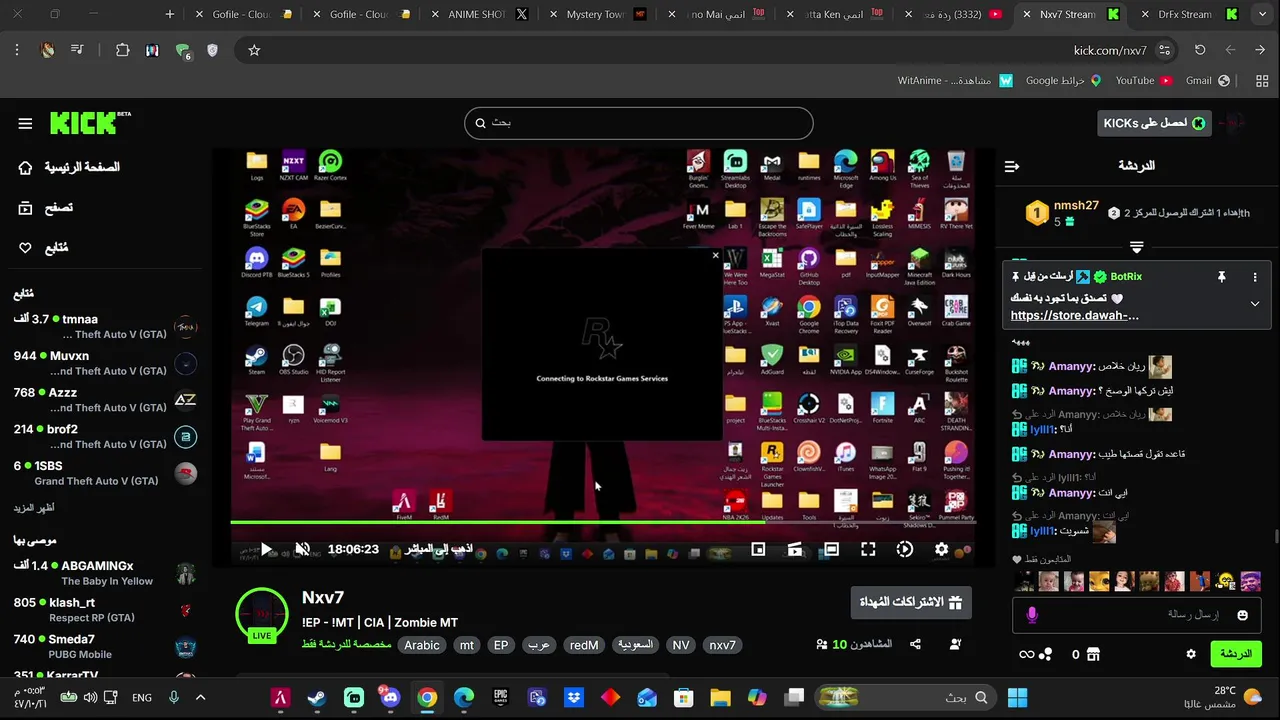The height and width of the screenshot is (720, 1280).
Task: Open chat settings gear icon
Action: pyautogui.click(x=1191, y=654)
